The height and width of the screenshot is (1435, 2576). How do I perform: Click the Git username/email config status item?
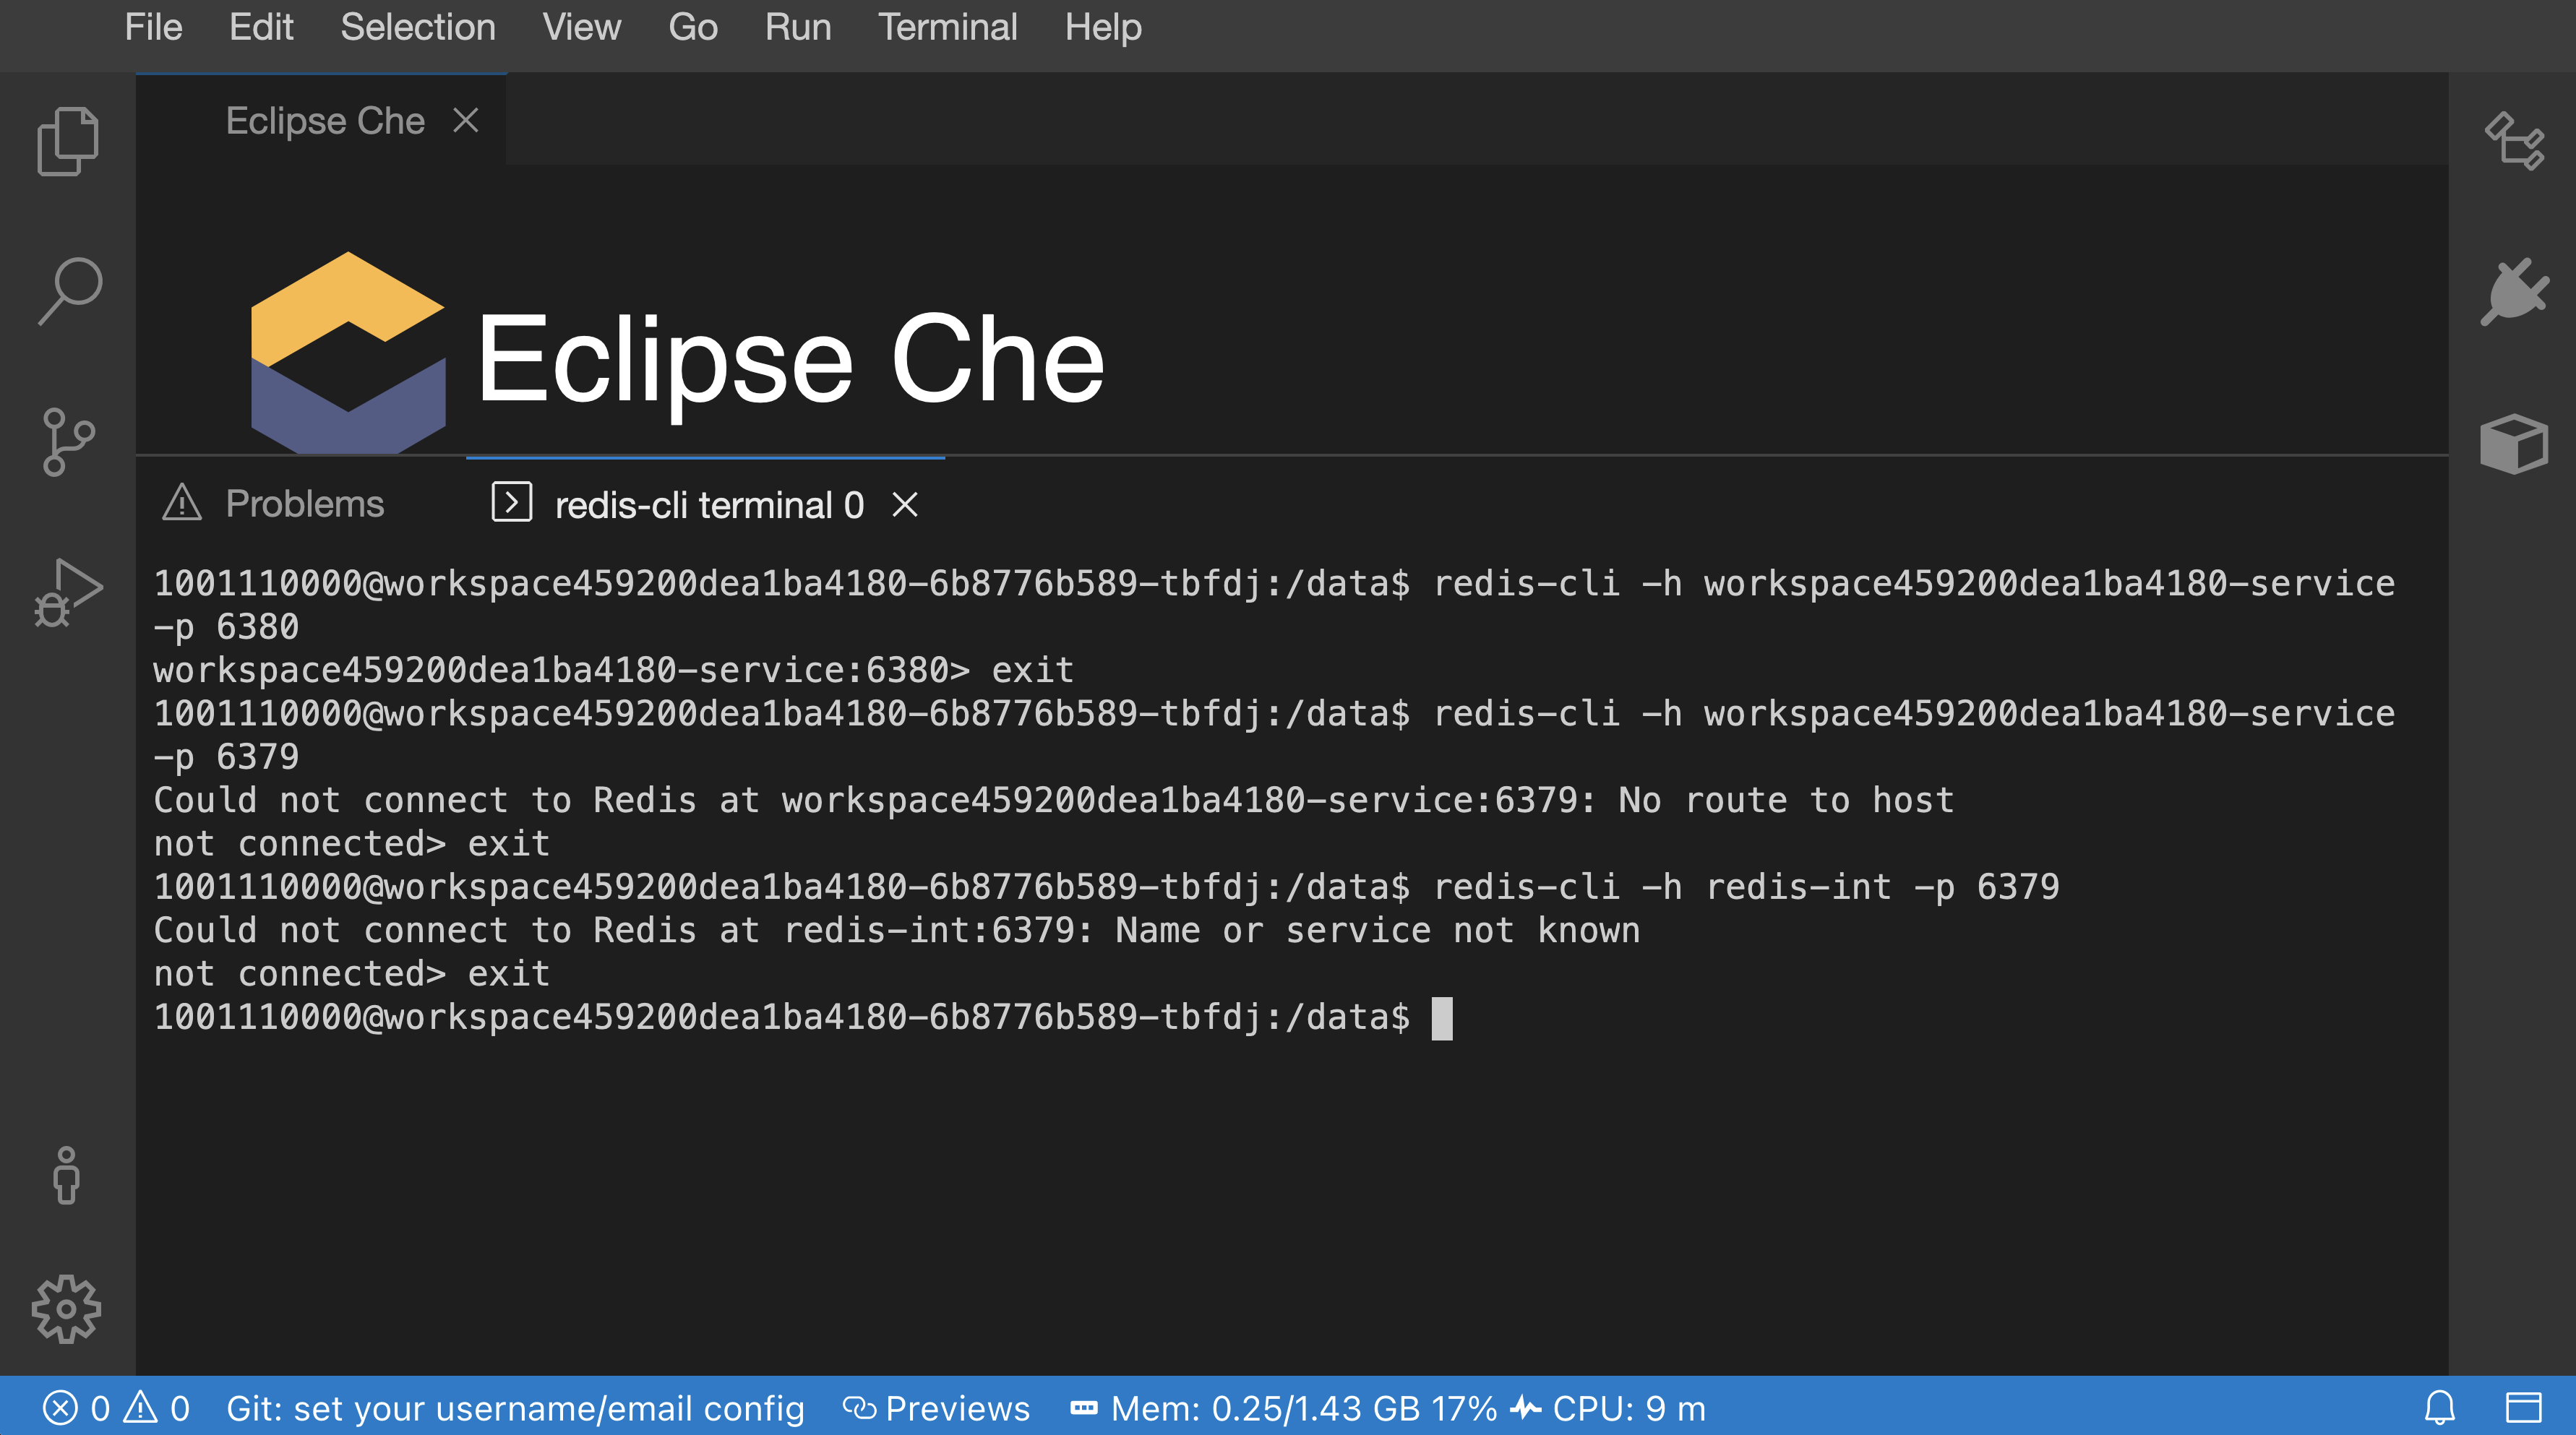[x=515, y=1408]
